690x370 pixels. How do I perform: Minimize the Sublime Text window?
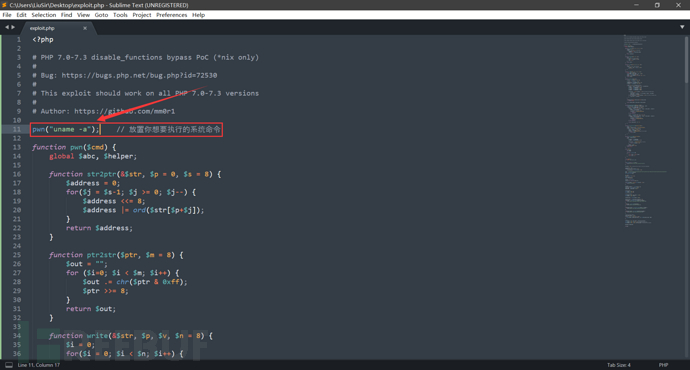tap(636, 5)
